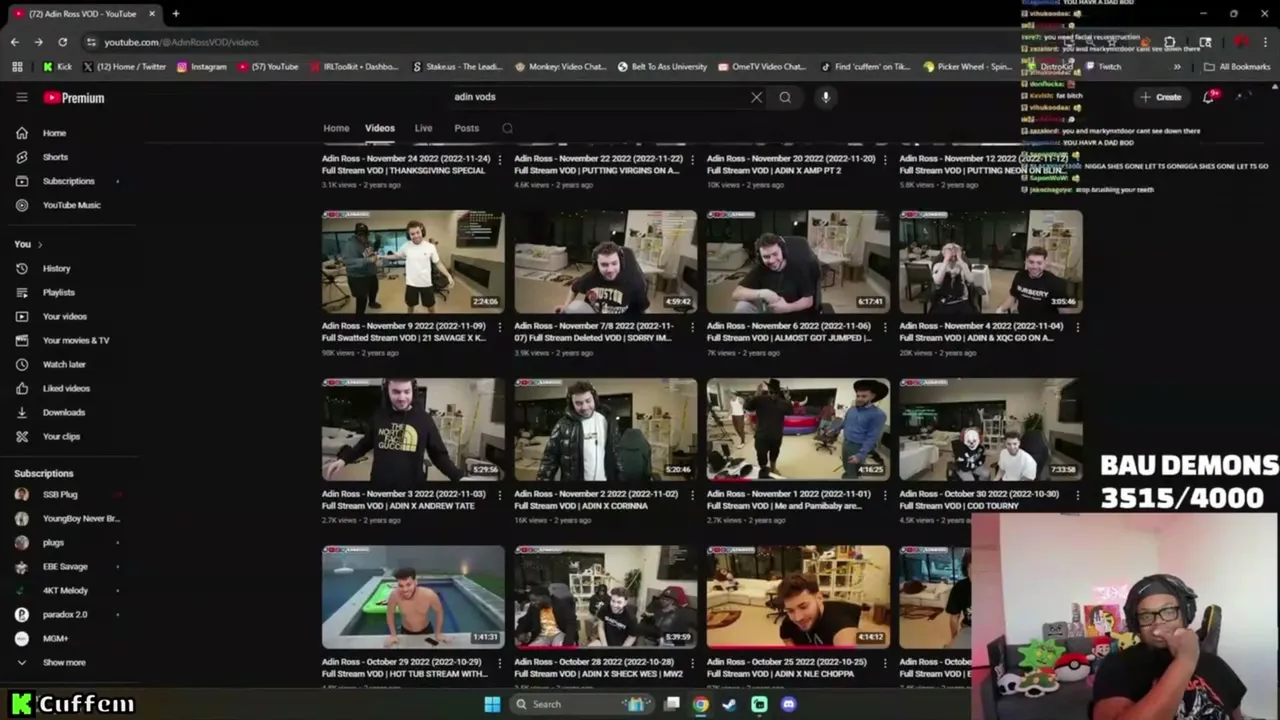The width and height of the screenshot is (1280, 720).
Task: Open options menu for November 24 video
Action: coord(499,160)
